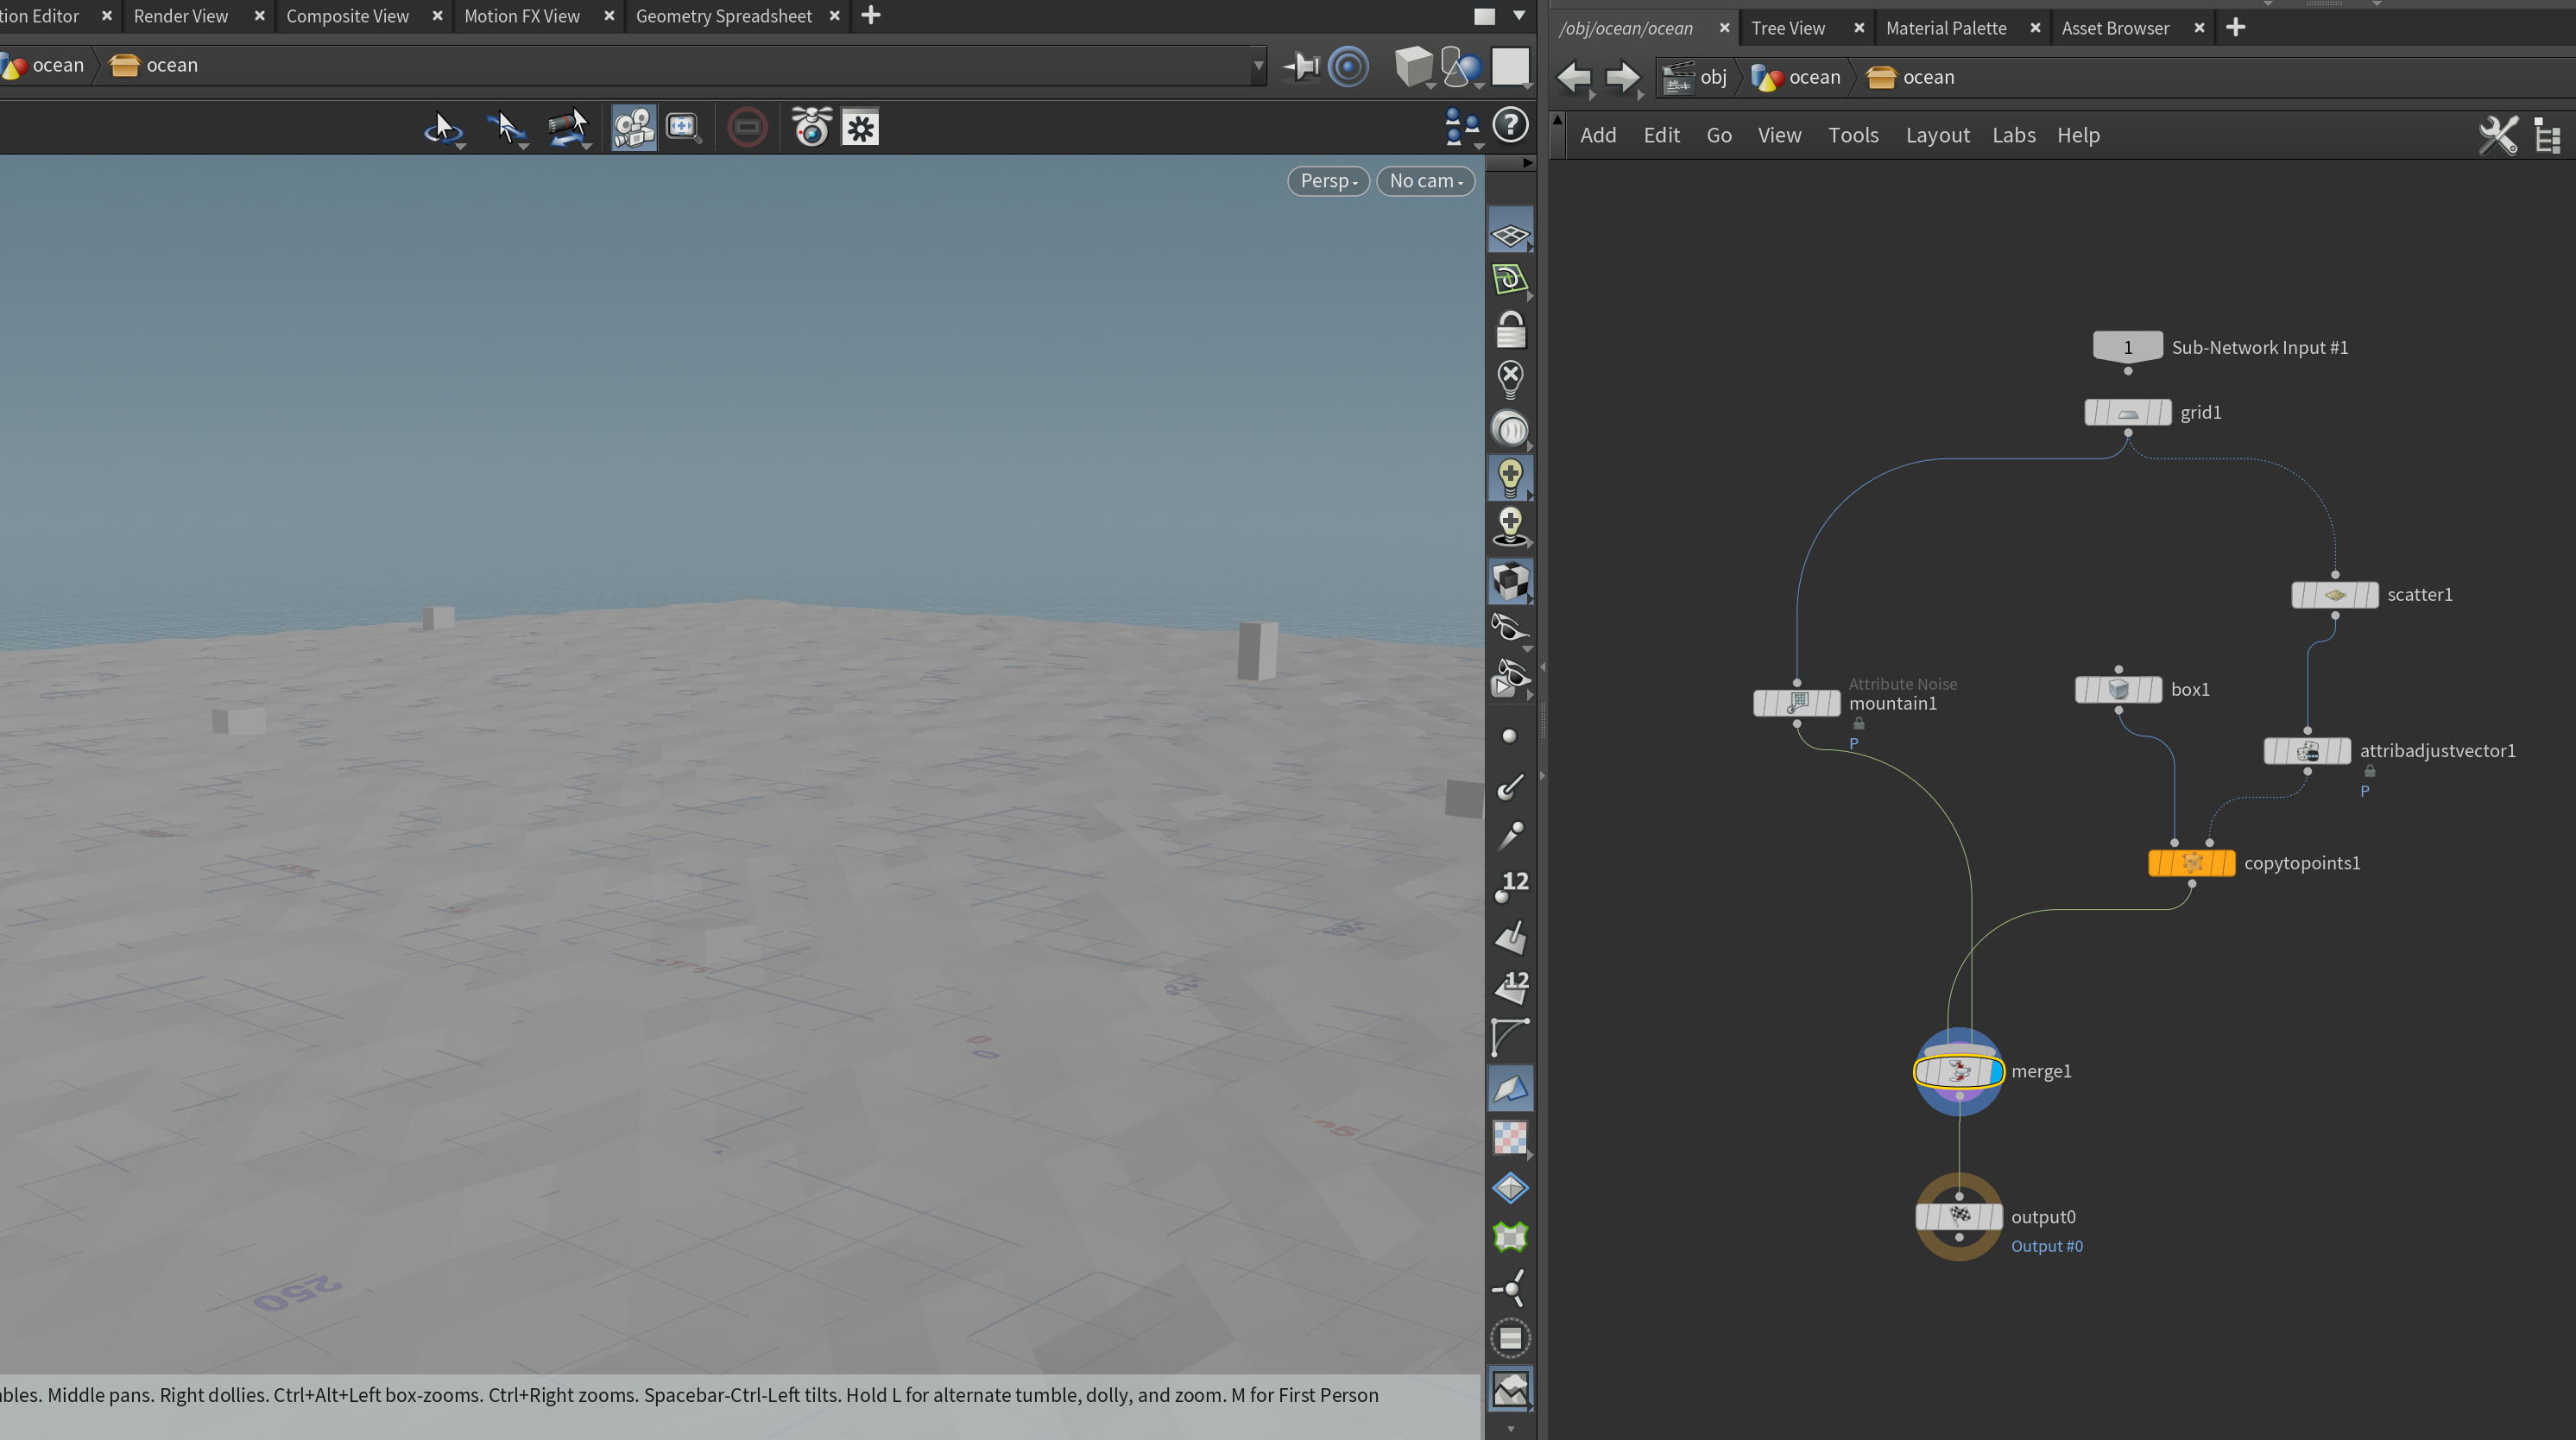The width and height of the screenshot is (2576, 1440).
Task: Click the display background sky icon
Action: (x=1510, y=1387)
